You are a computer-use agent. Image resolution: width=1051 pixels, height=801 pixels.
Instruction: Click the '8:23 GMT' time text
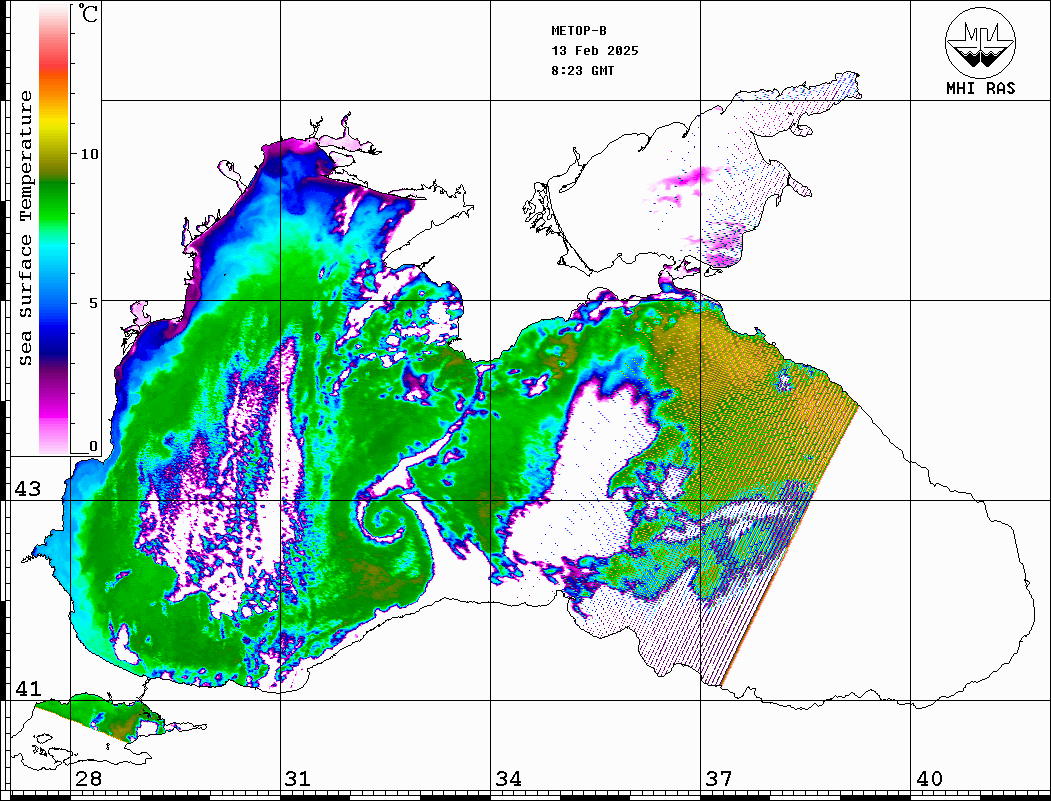point(583,71)
